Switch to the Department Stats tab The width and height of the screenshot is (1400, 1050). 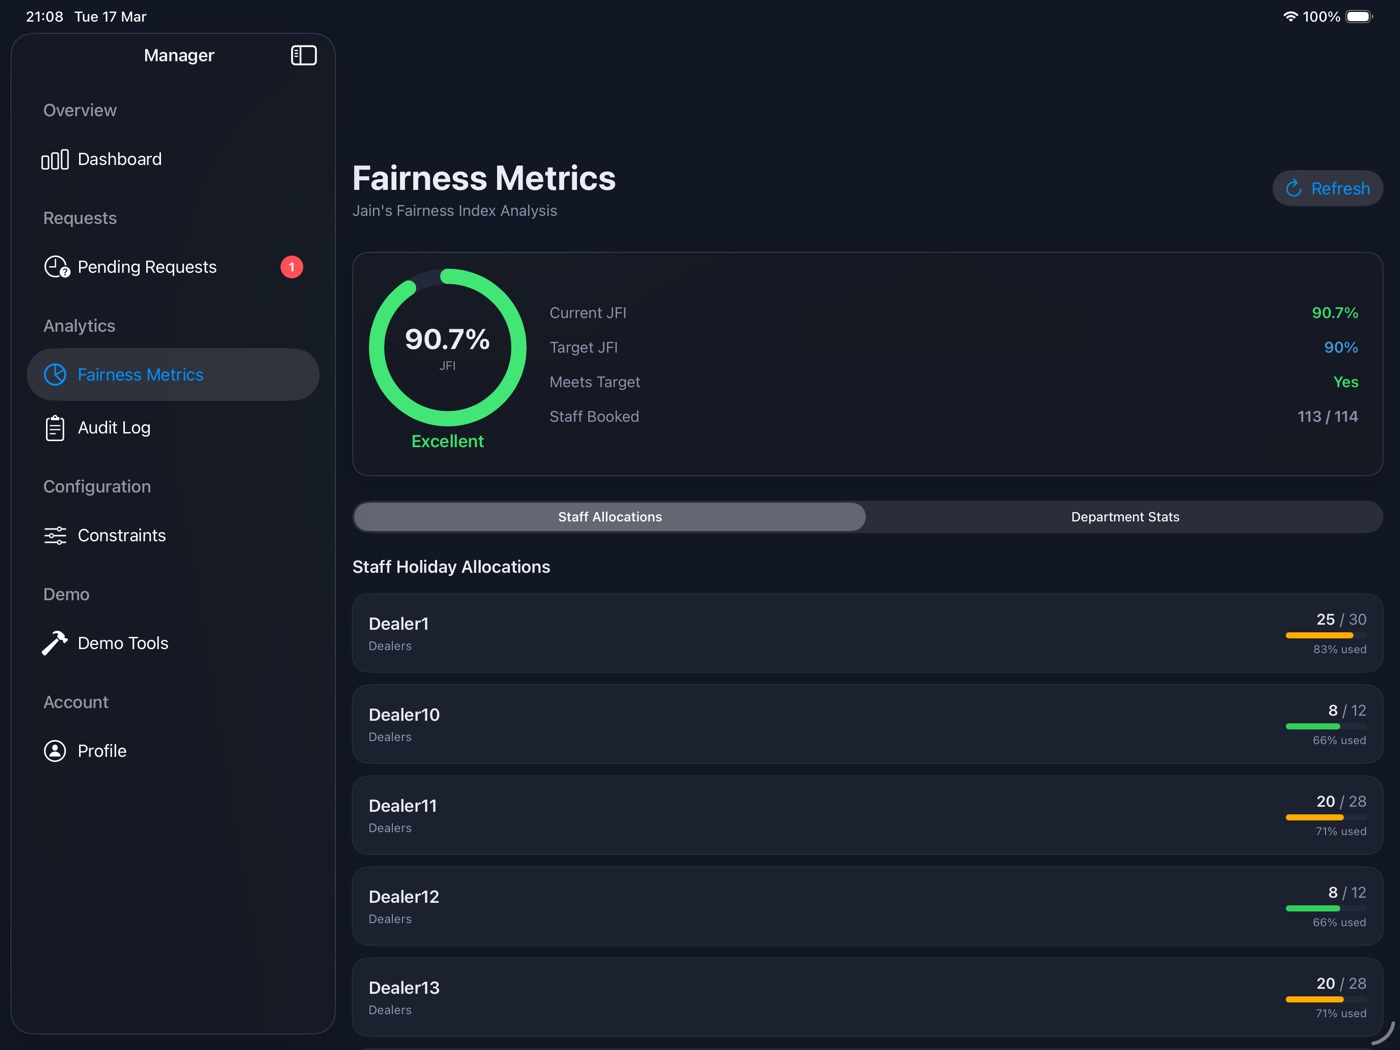1125,517
